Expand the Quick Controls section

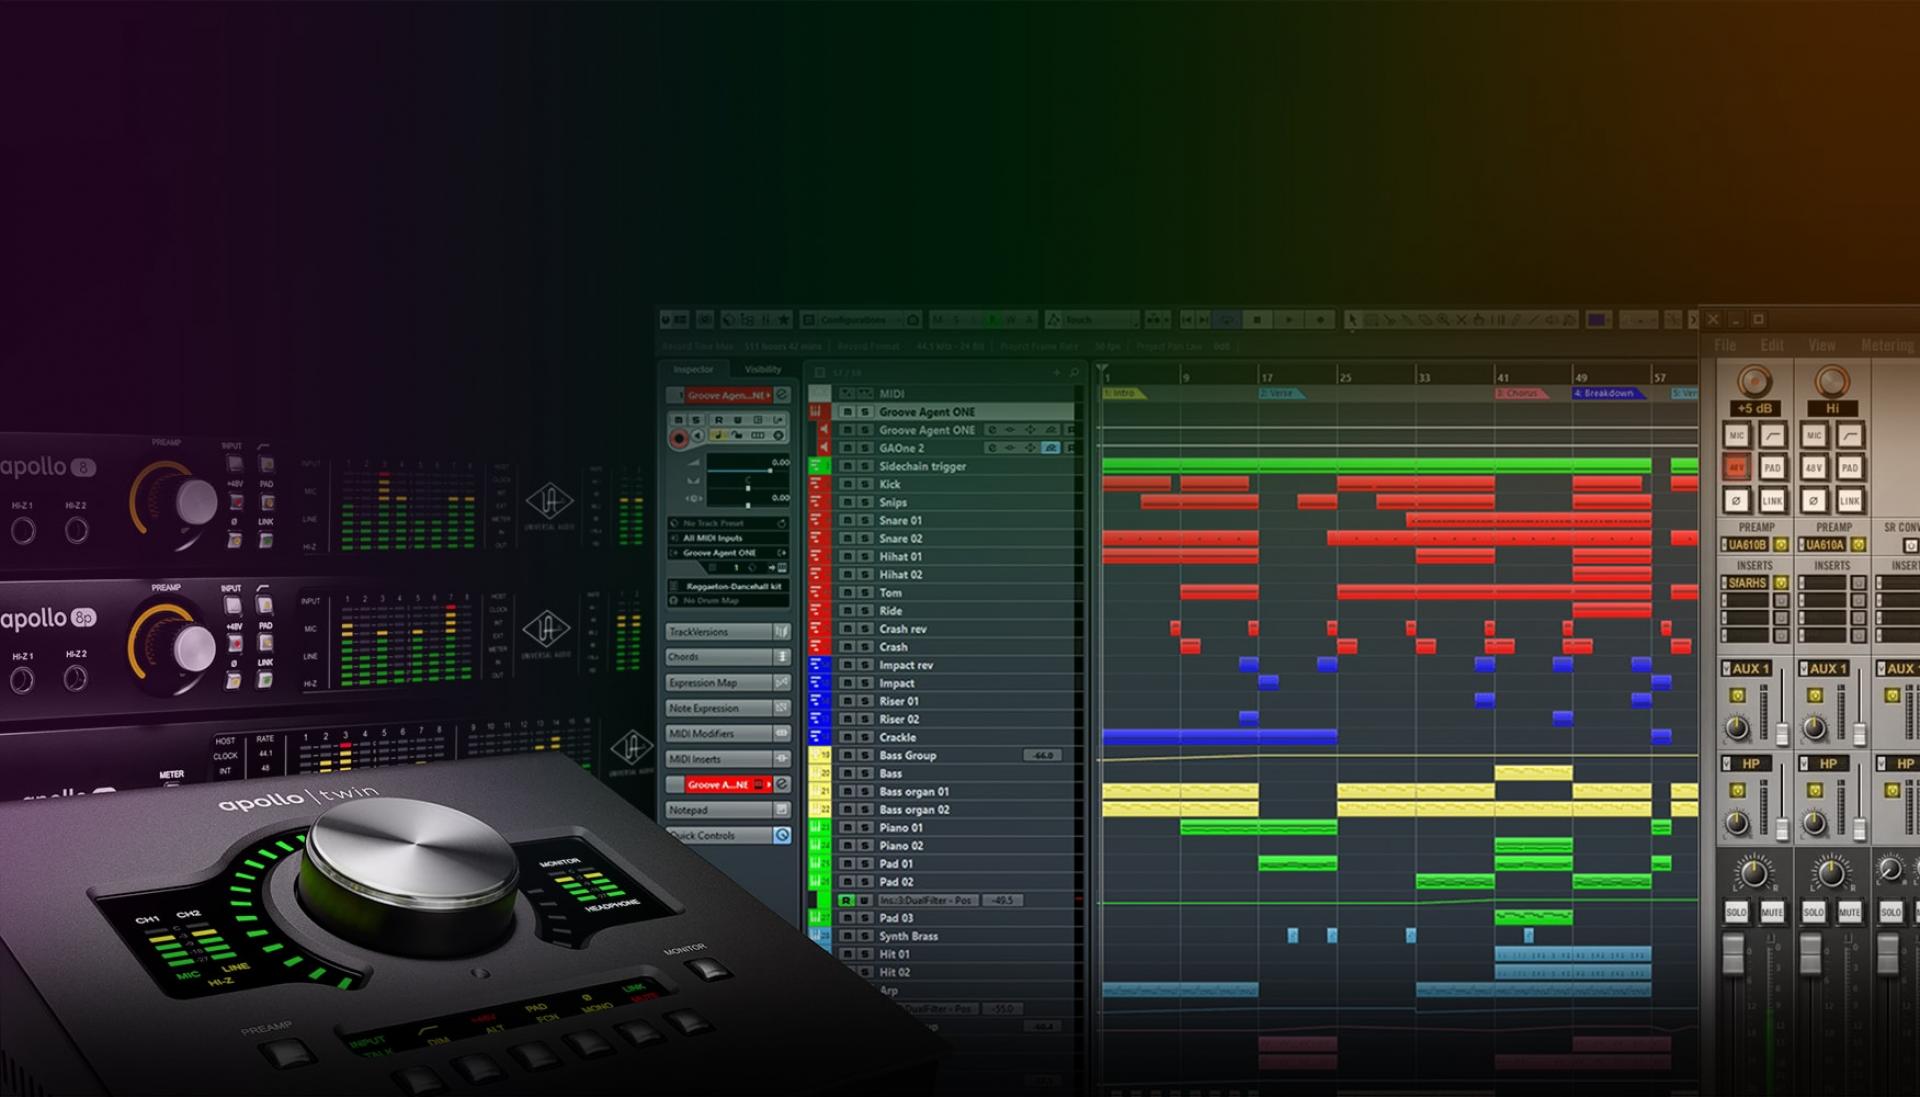coord(728,835)
